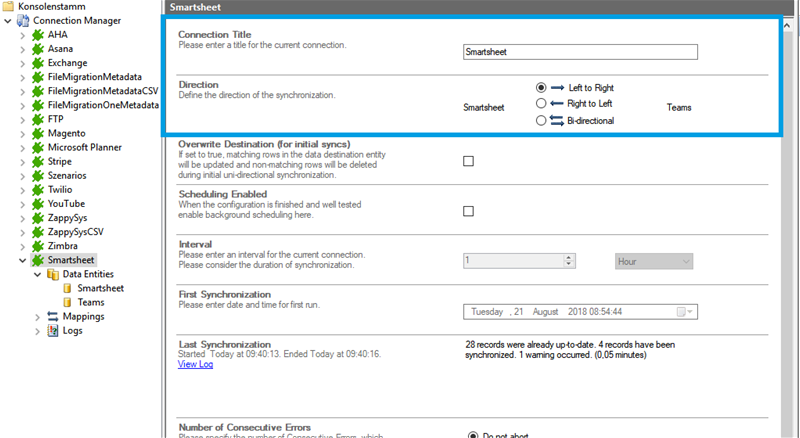Click the Teams data entity cylinder icon
This screenshot has height=438, width=800.
point(68,302)
